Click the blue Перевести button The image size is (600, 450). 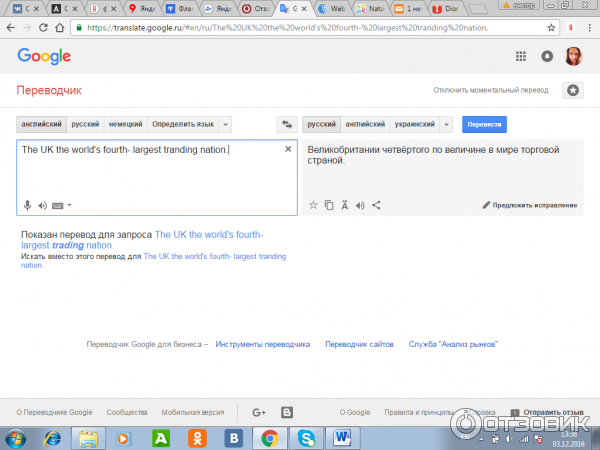[x=484, y=124]
